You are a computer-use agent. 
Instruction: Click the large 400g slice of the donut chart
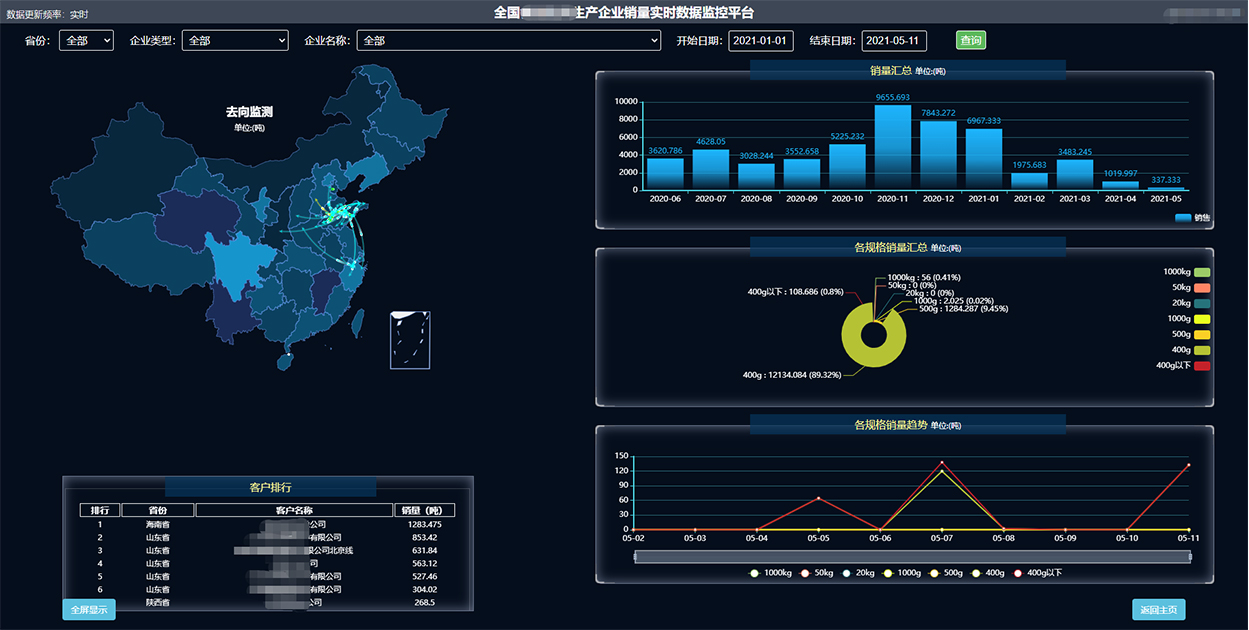[x=874, y=359]
